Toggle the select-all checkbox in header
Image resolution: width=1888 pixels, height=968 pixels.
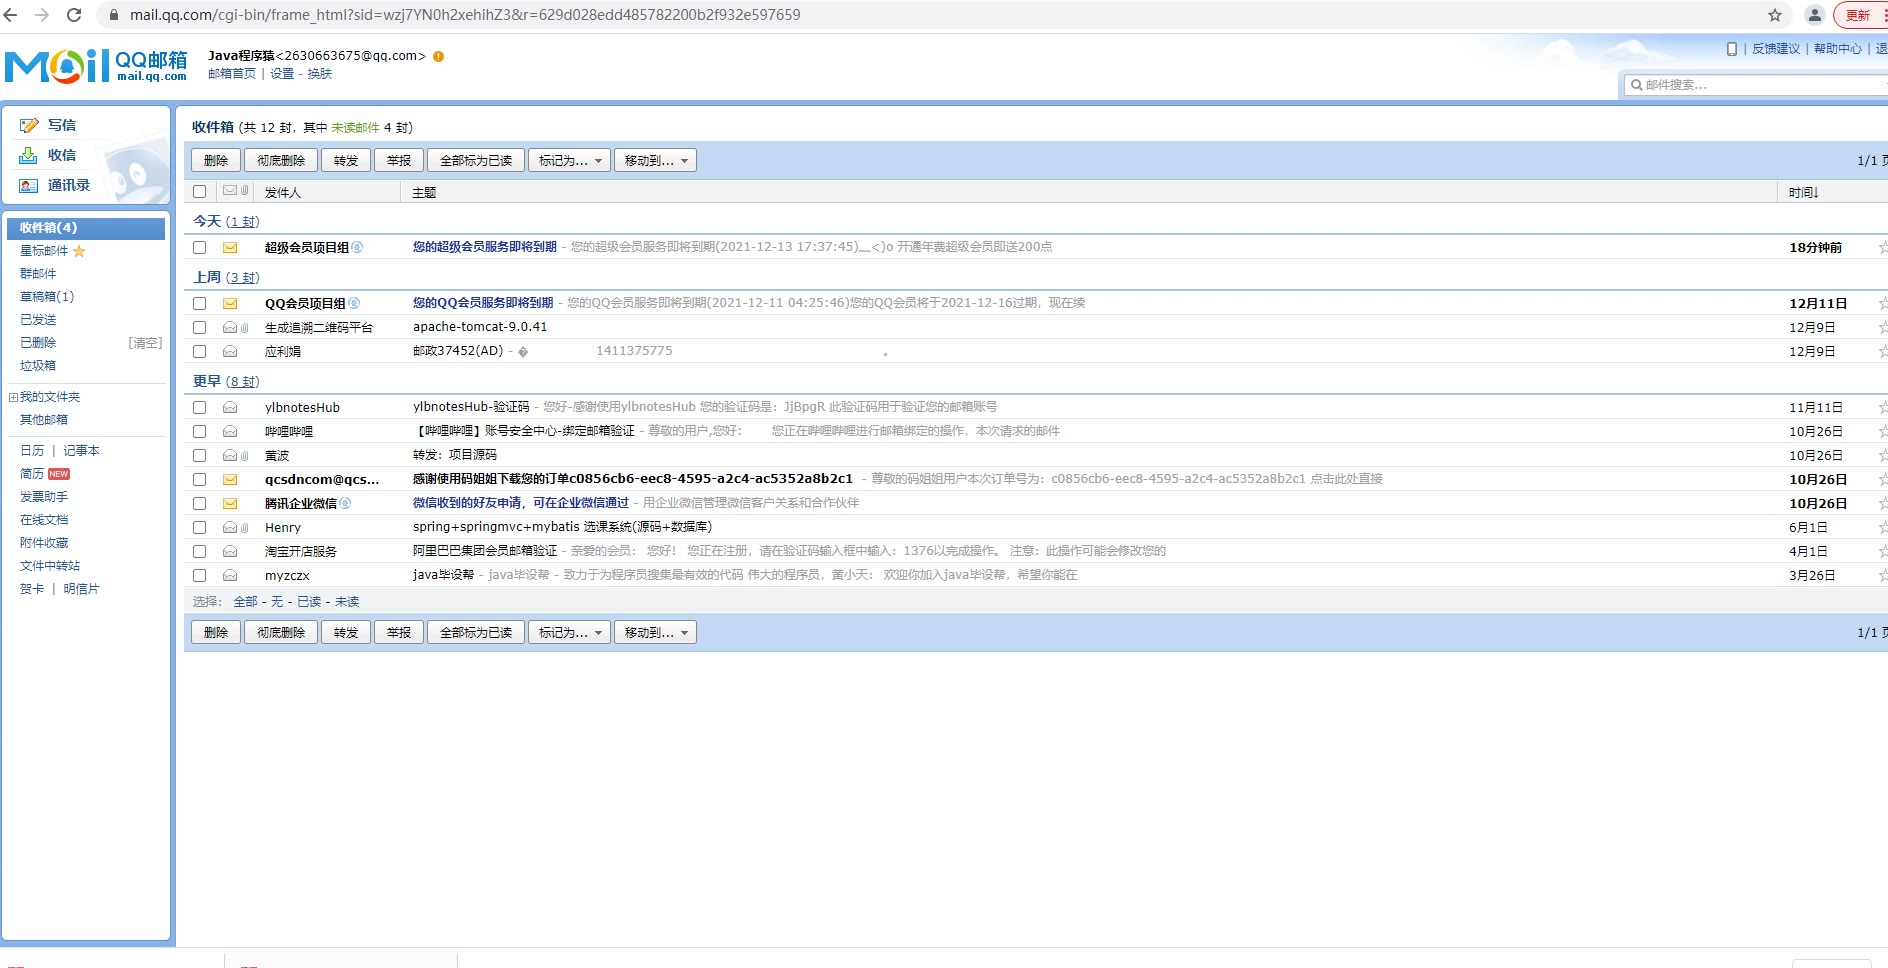point(199,191)
